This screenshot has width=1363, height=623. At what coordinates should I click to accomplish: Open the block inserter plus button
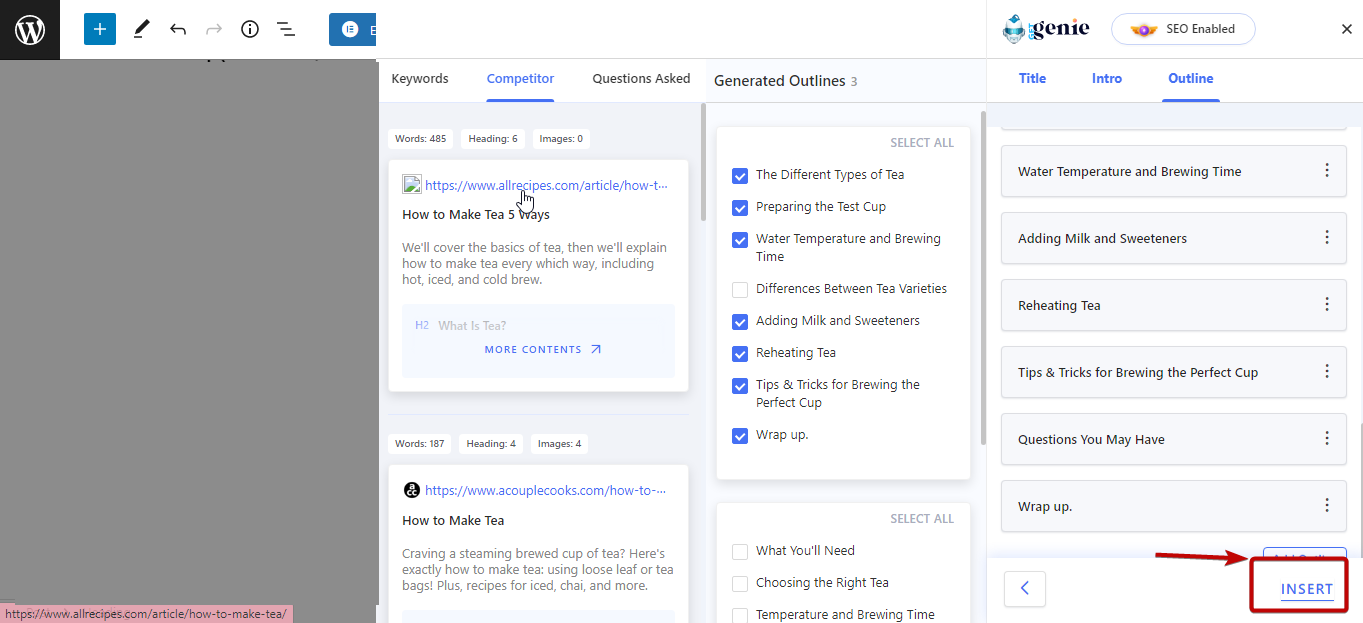coord(100,29)
